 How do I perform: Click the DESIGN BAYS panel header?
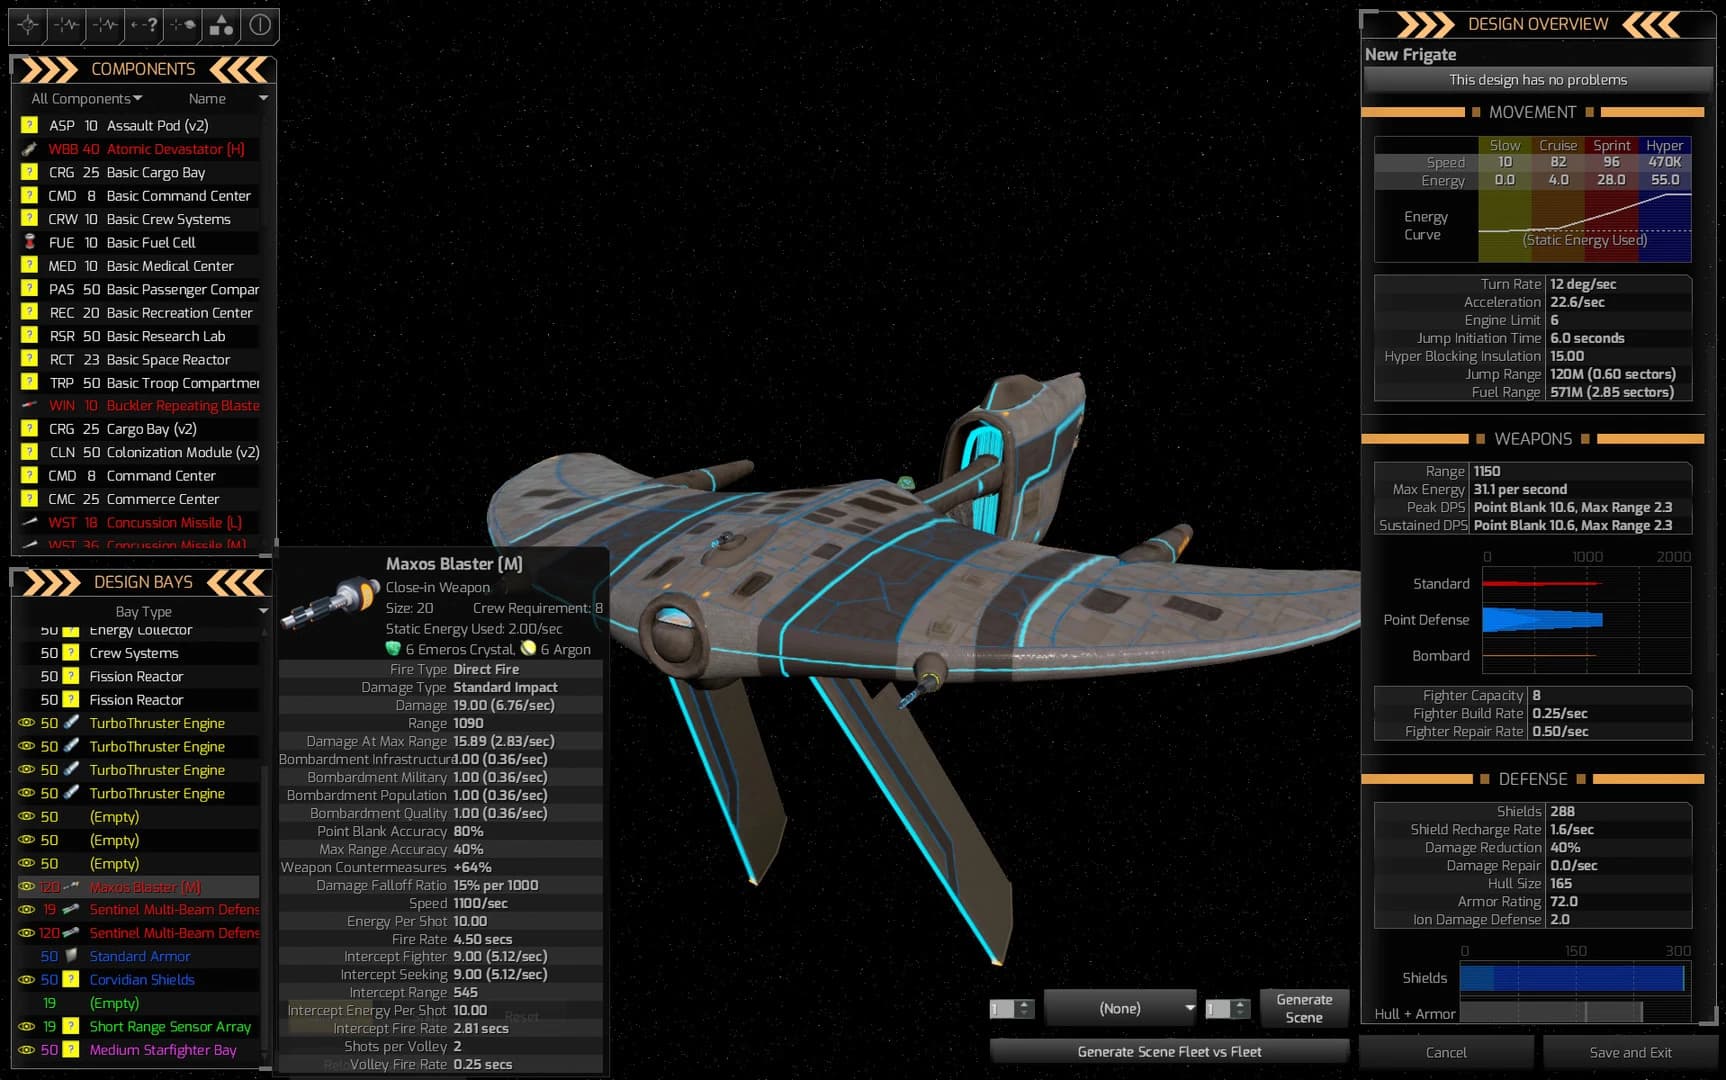click(143, 581)
